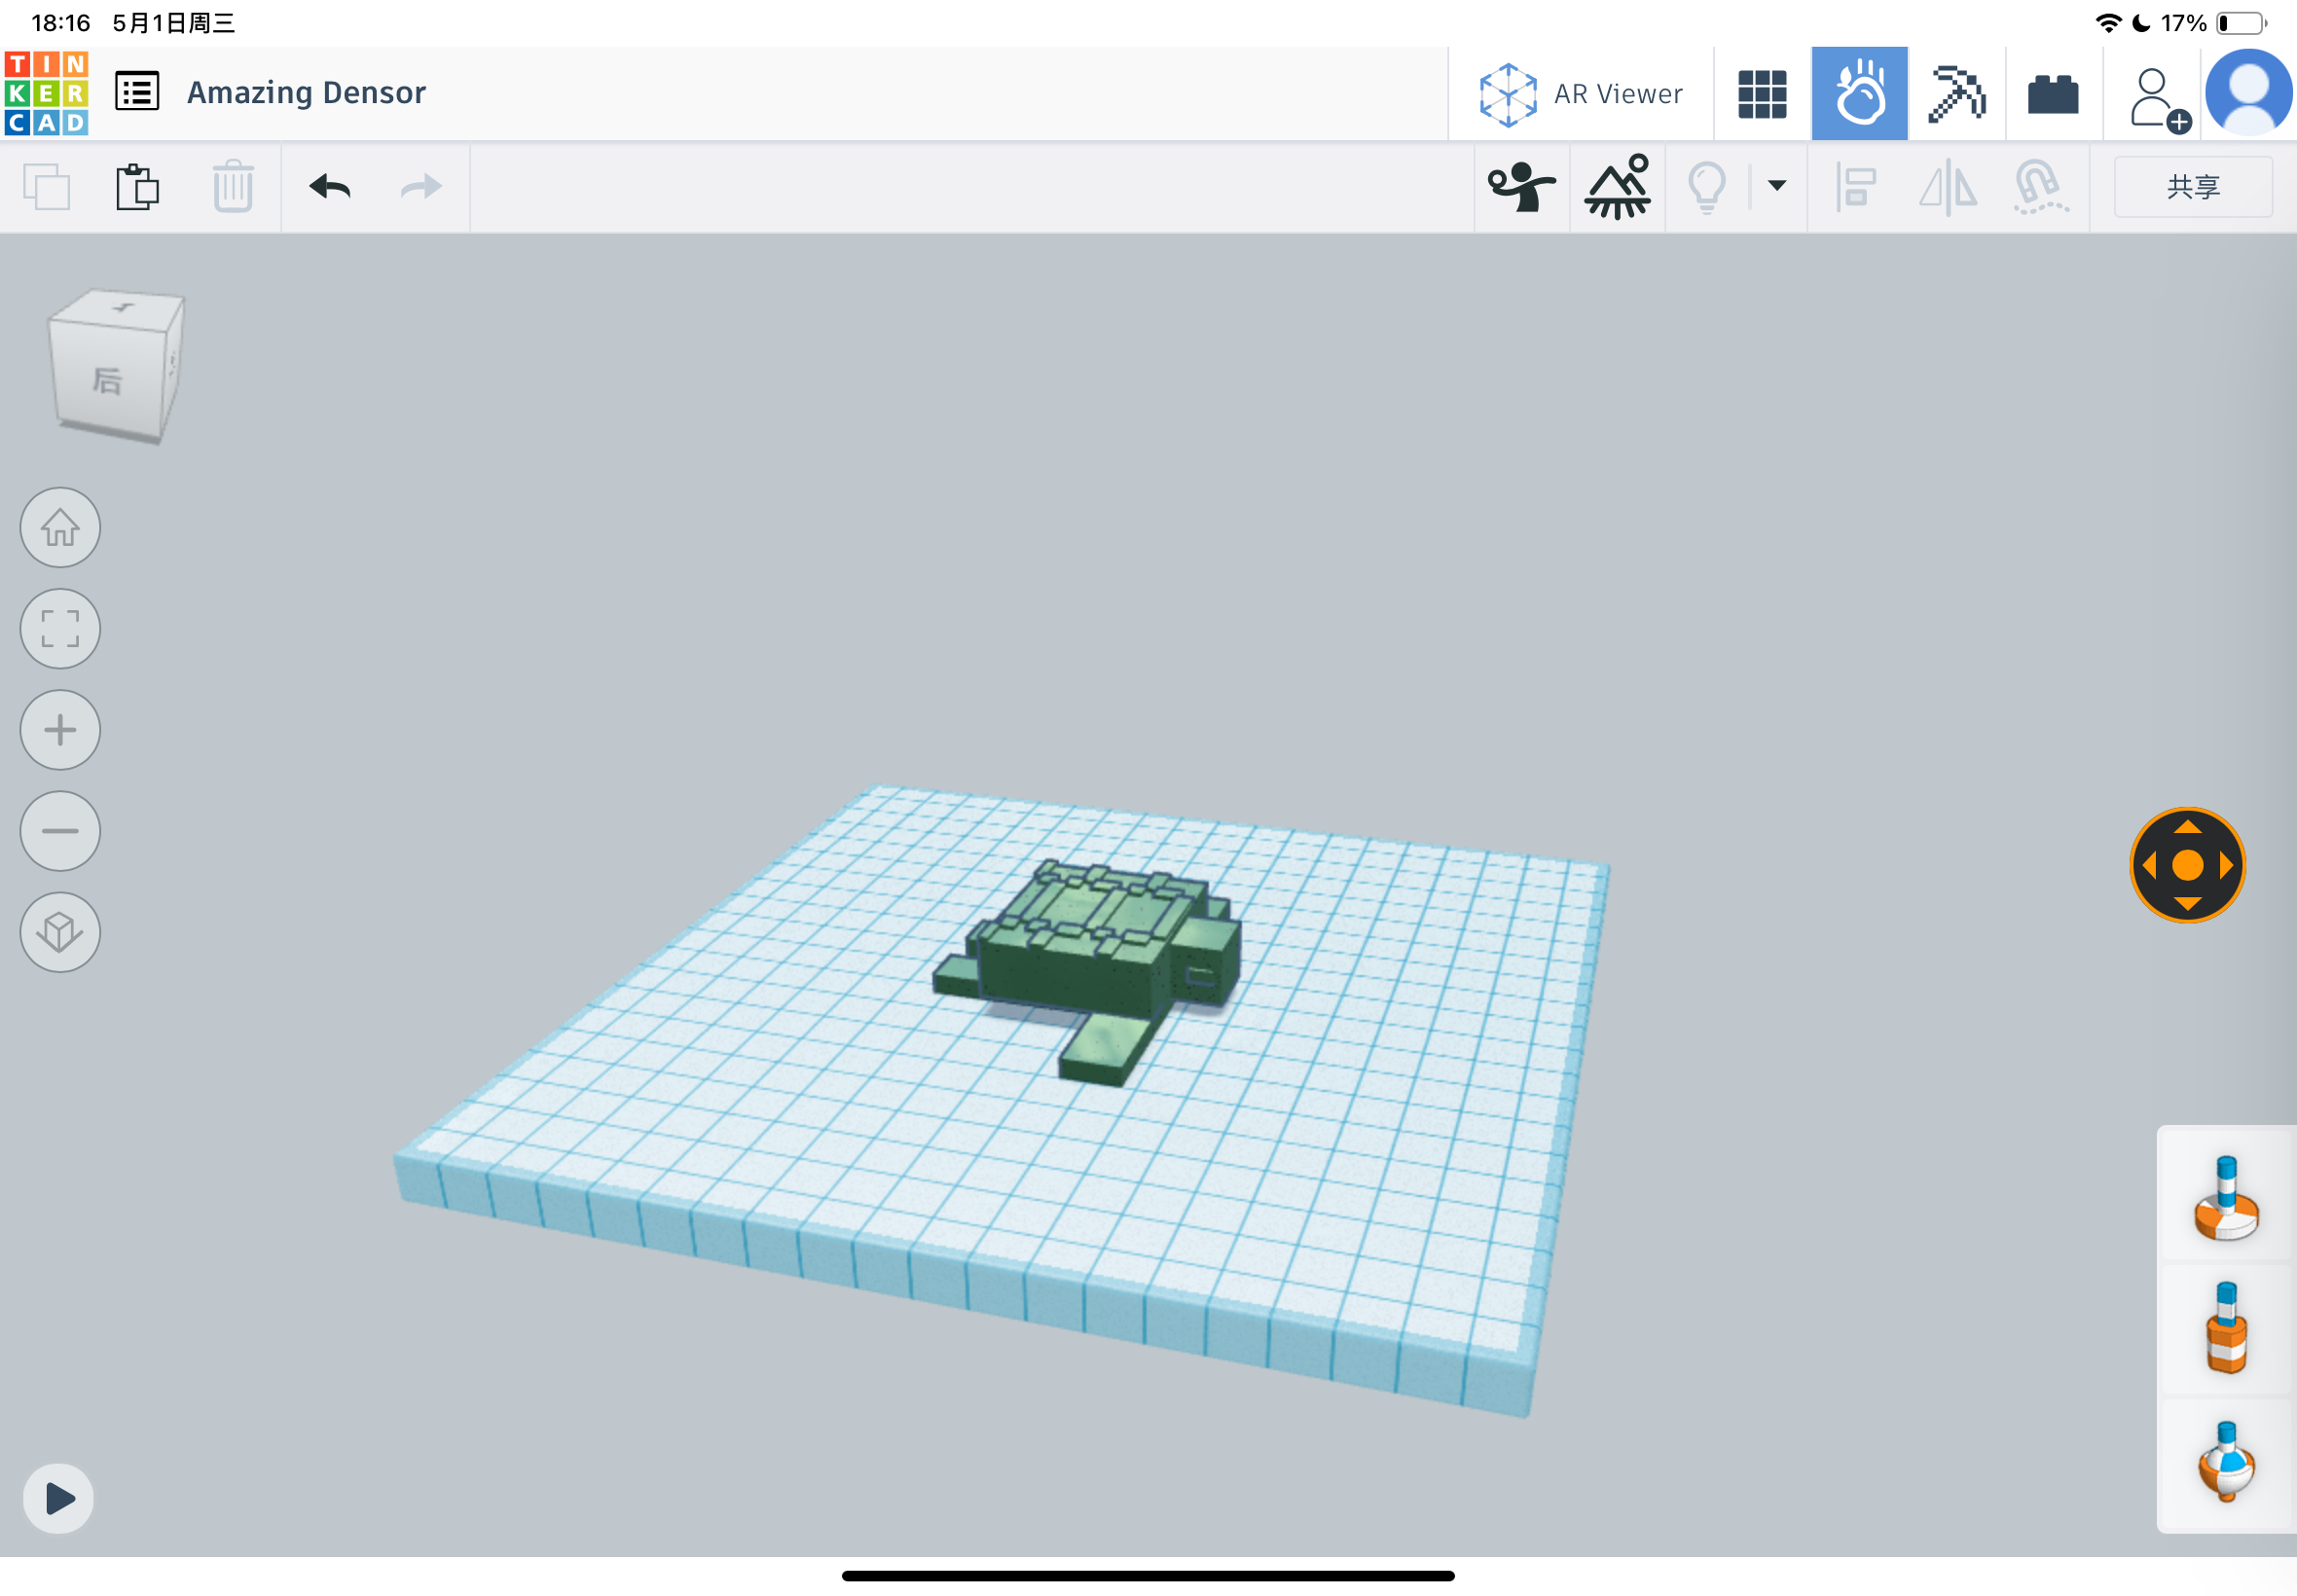
Task: Open the lightbulb dropdown arrow
Action: 1775,186
